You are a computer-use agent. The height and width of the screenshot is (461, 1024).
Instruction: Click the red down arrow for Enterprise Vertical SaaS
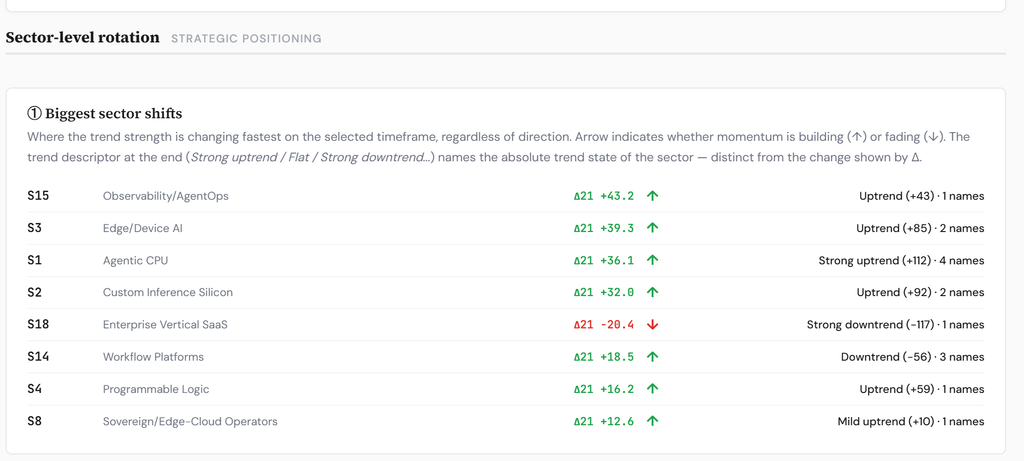click(x=652, y=325)
